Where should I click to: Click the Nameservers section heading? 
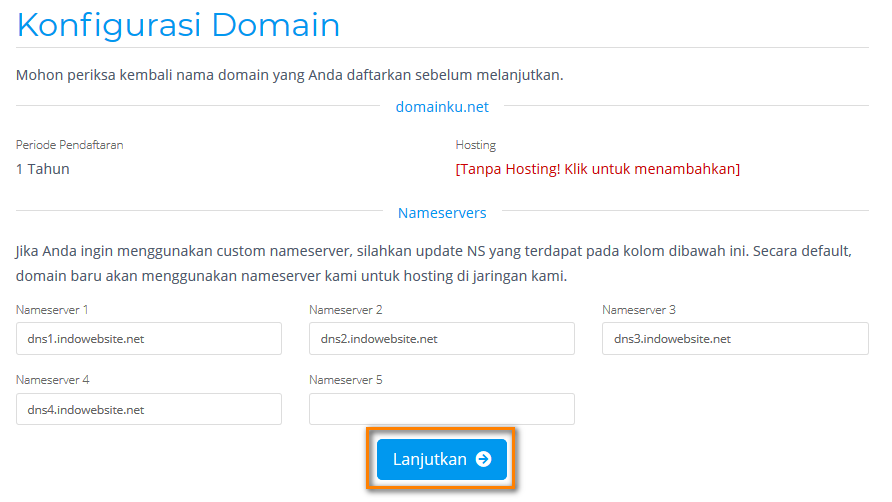[442, 213]
